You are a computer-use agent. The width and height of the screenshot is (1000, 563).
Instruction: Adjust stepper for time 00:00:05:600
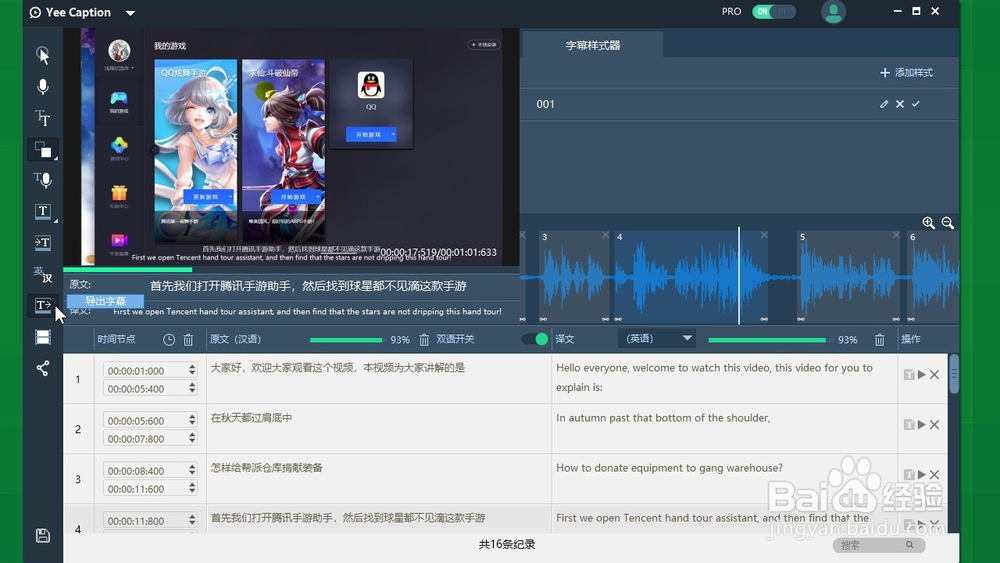click(192, 420)
